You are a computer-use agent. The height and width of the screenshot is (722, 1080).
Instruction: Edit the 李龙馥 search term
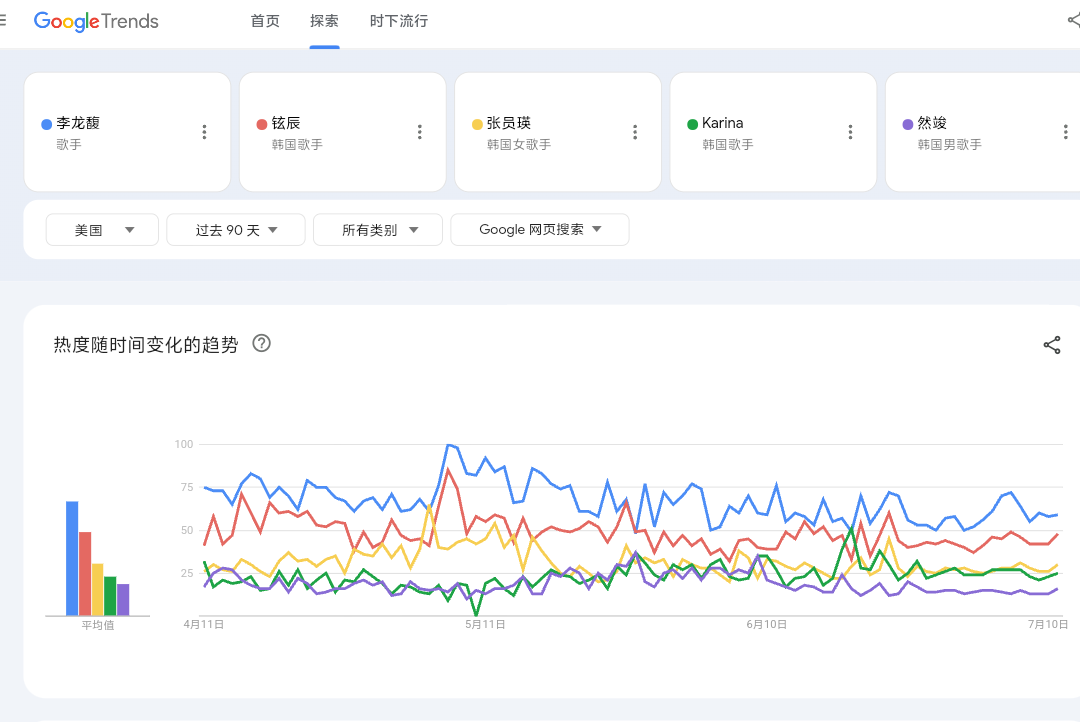click(78, 123)
